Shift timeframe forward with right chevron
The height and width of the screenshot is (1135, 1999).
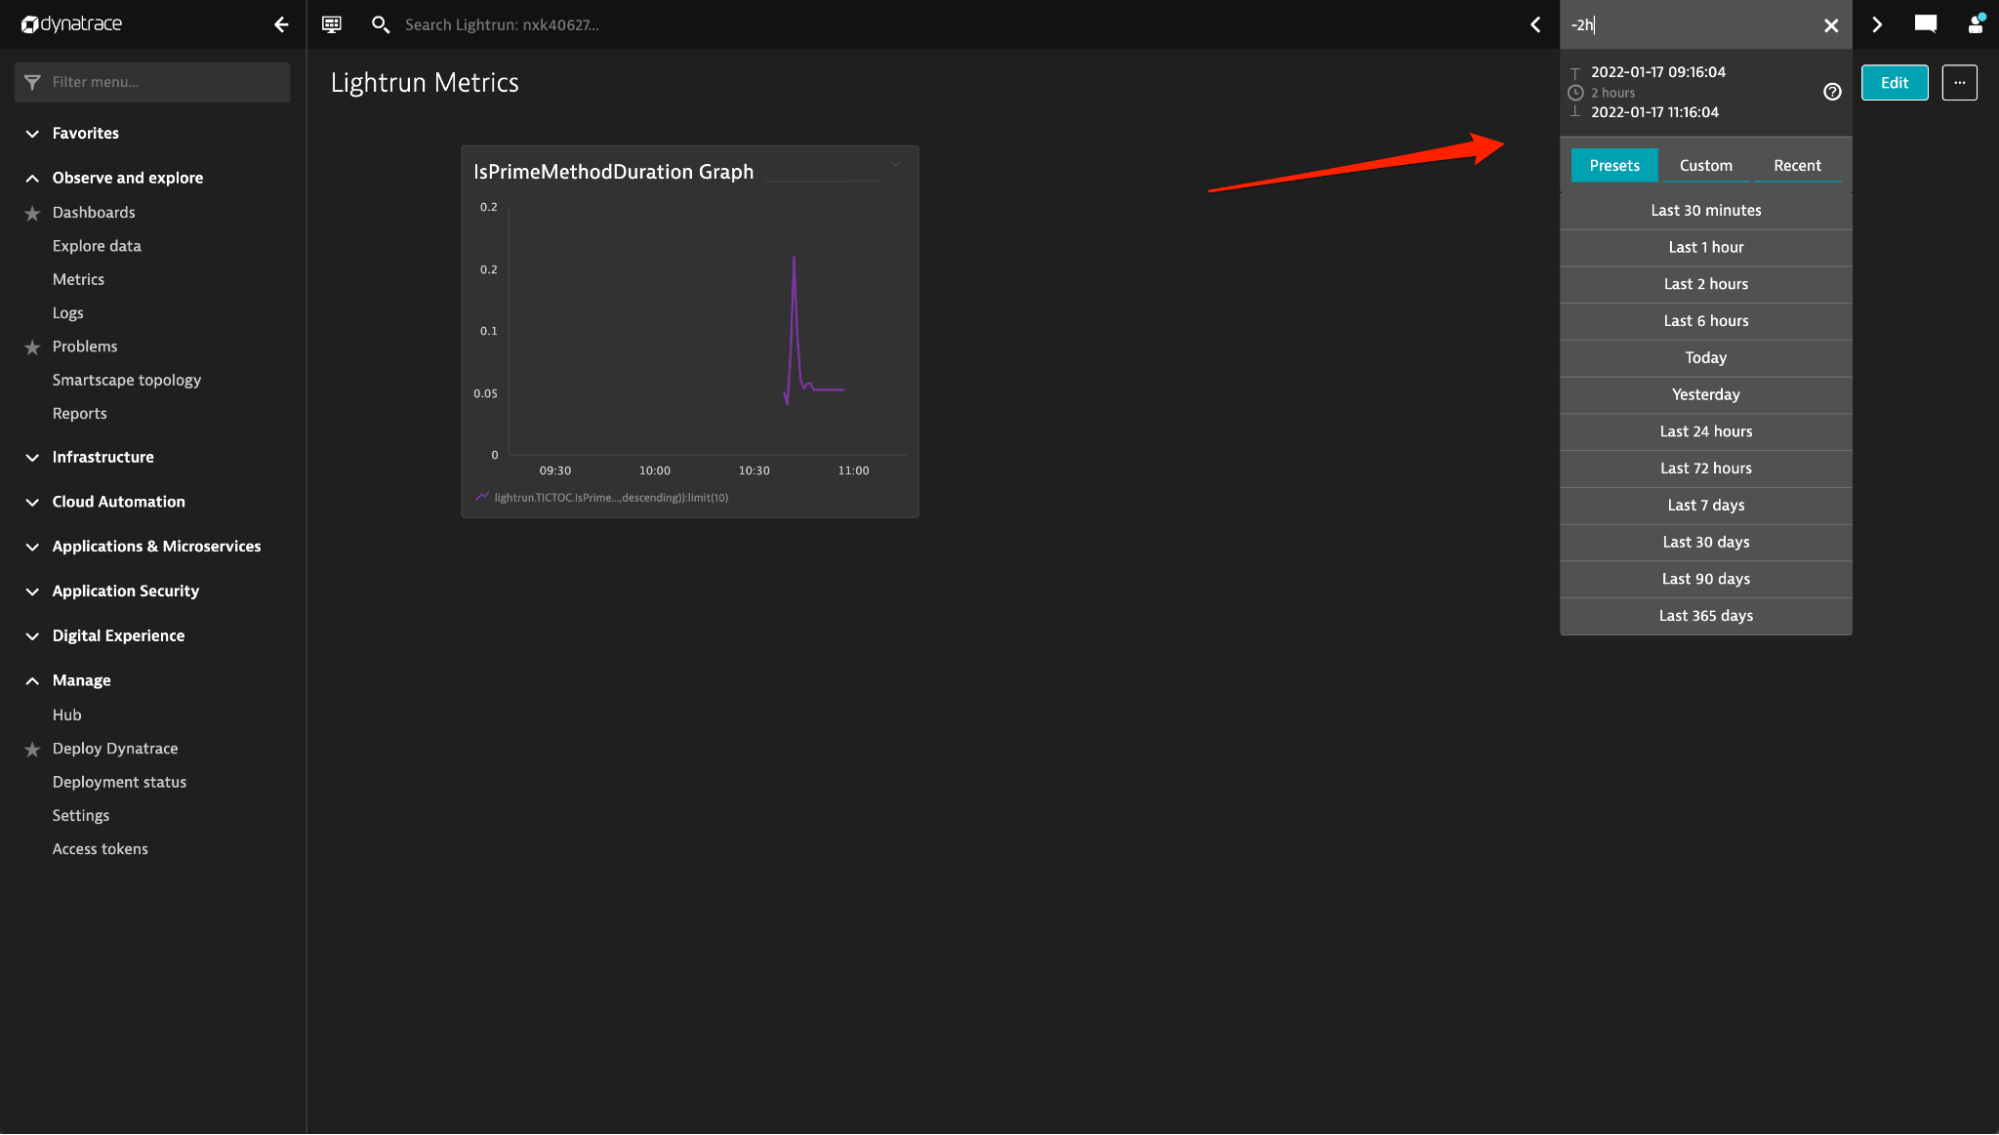tap(1877, 24)
